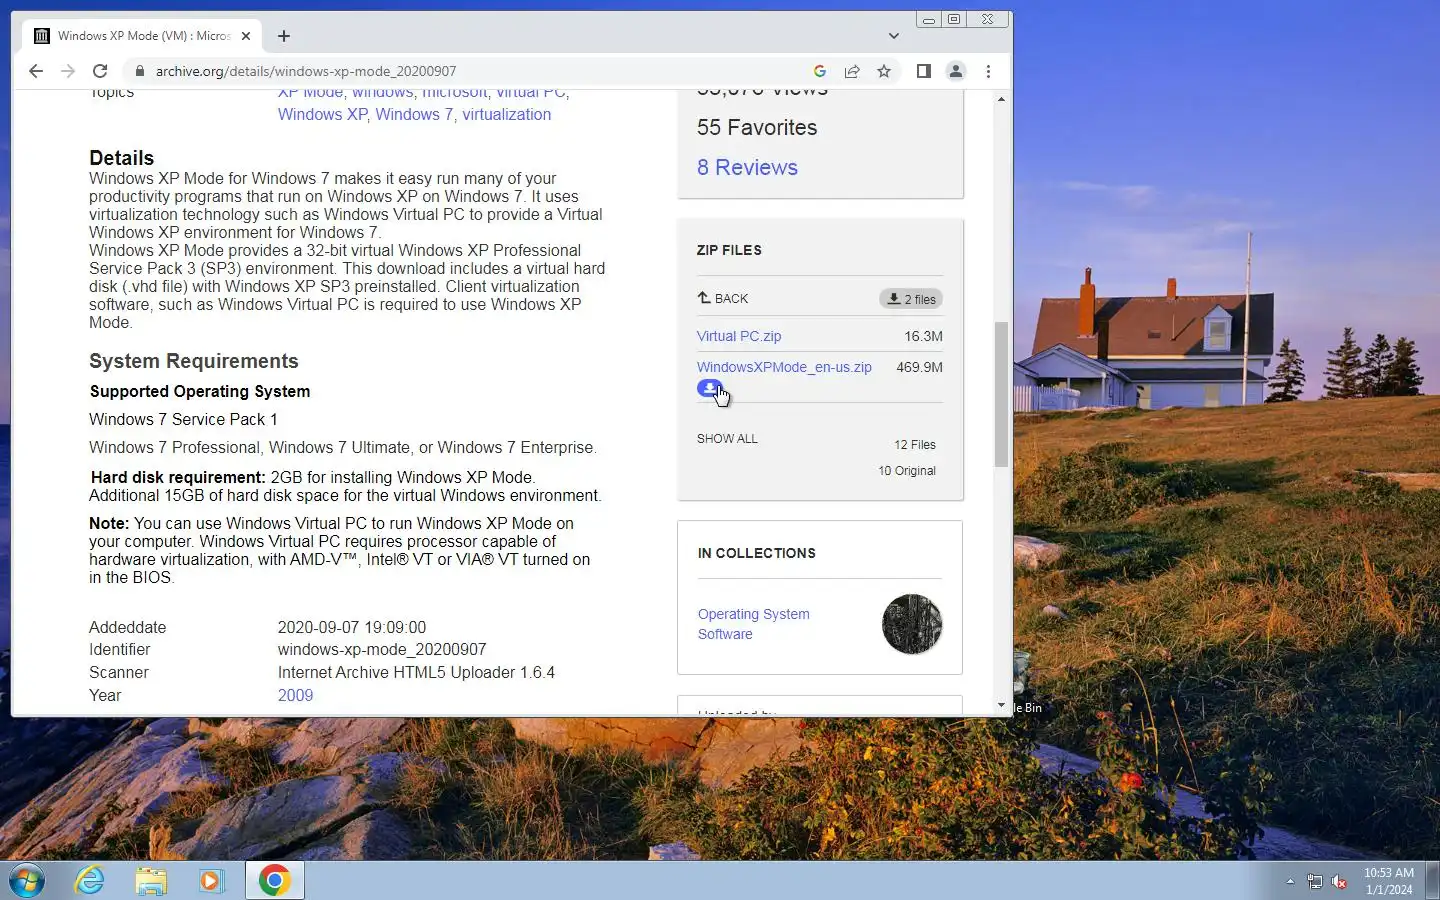The height and width of the screenshot is (900, 1440).
Task: Launch Internet Explorer from the taskbar
Action: [90, 881]
